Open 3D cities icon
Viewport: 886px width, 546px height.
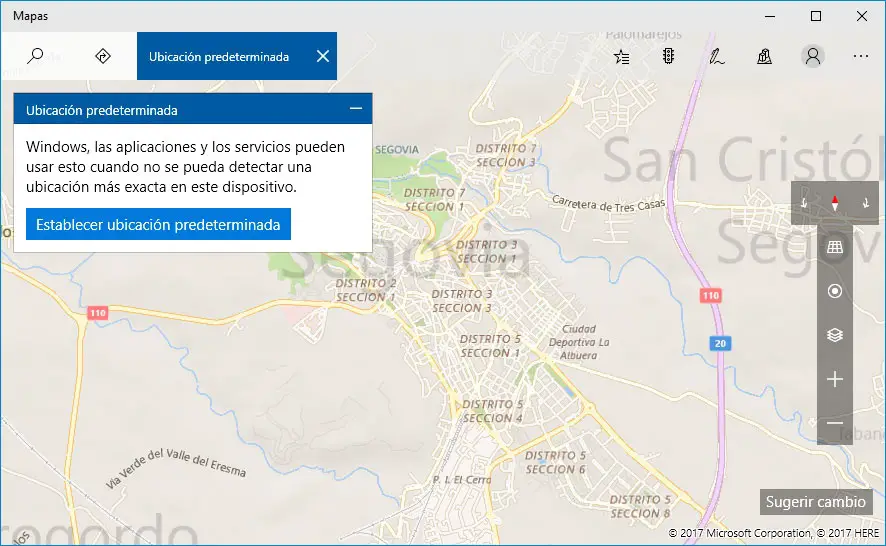click(765, 56)
